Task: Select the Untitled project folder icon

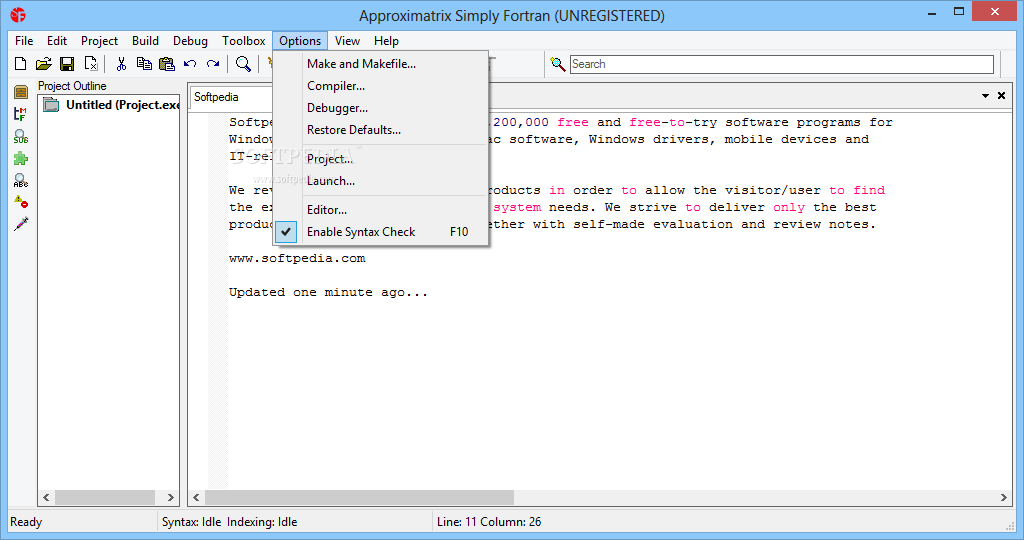Action: click(x=51, y=104)
